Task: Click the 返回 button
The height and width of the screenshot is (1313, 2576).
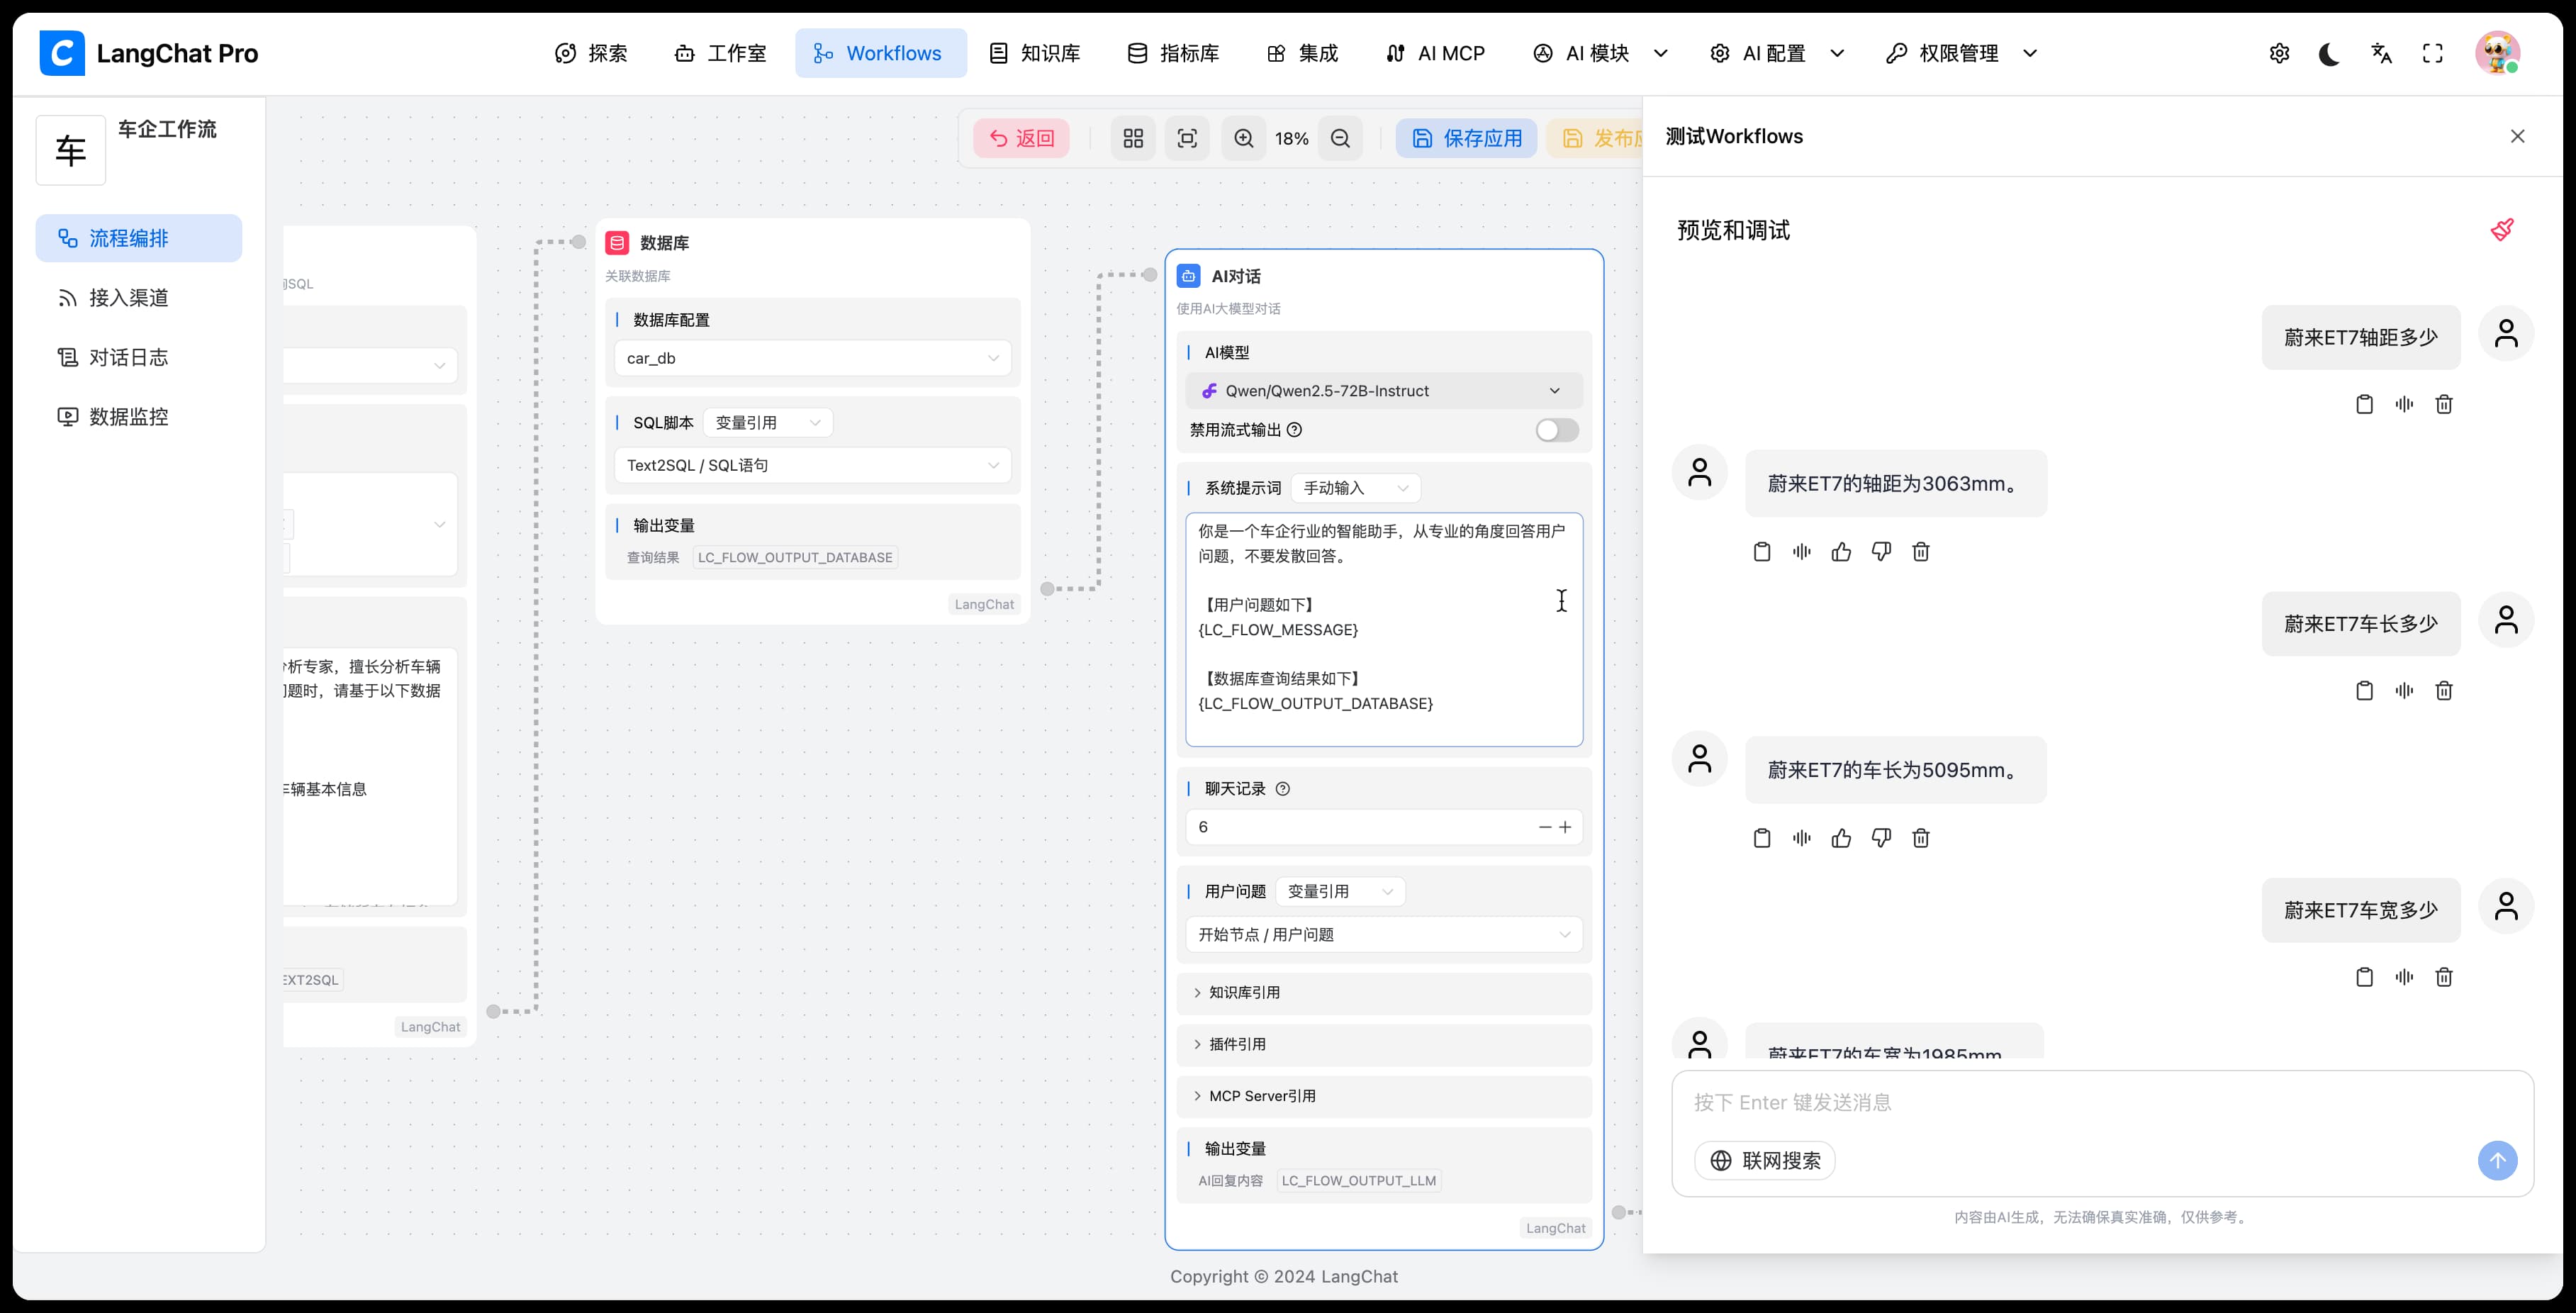Action: pyautogui.click(x=1021, y=138)
